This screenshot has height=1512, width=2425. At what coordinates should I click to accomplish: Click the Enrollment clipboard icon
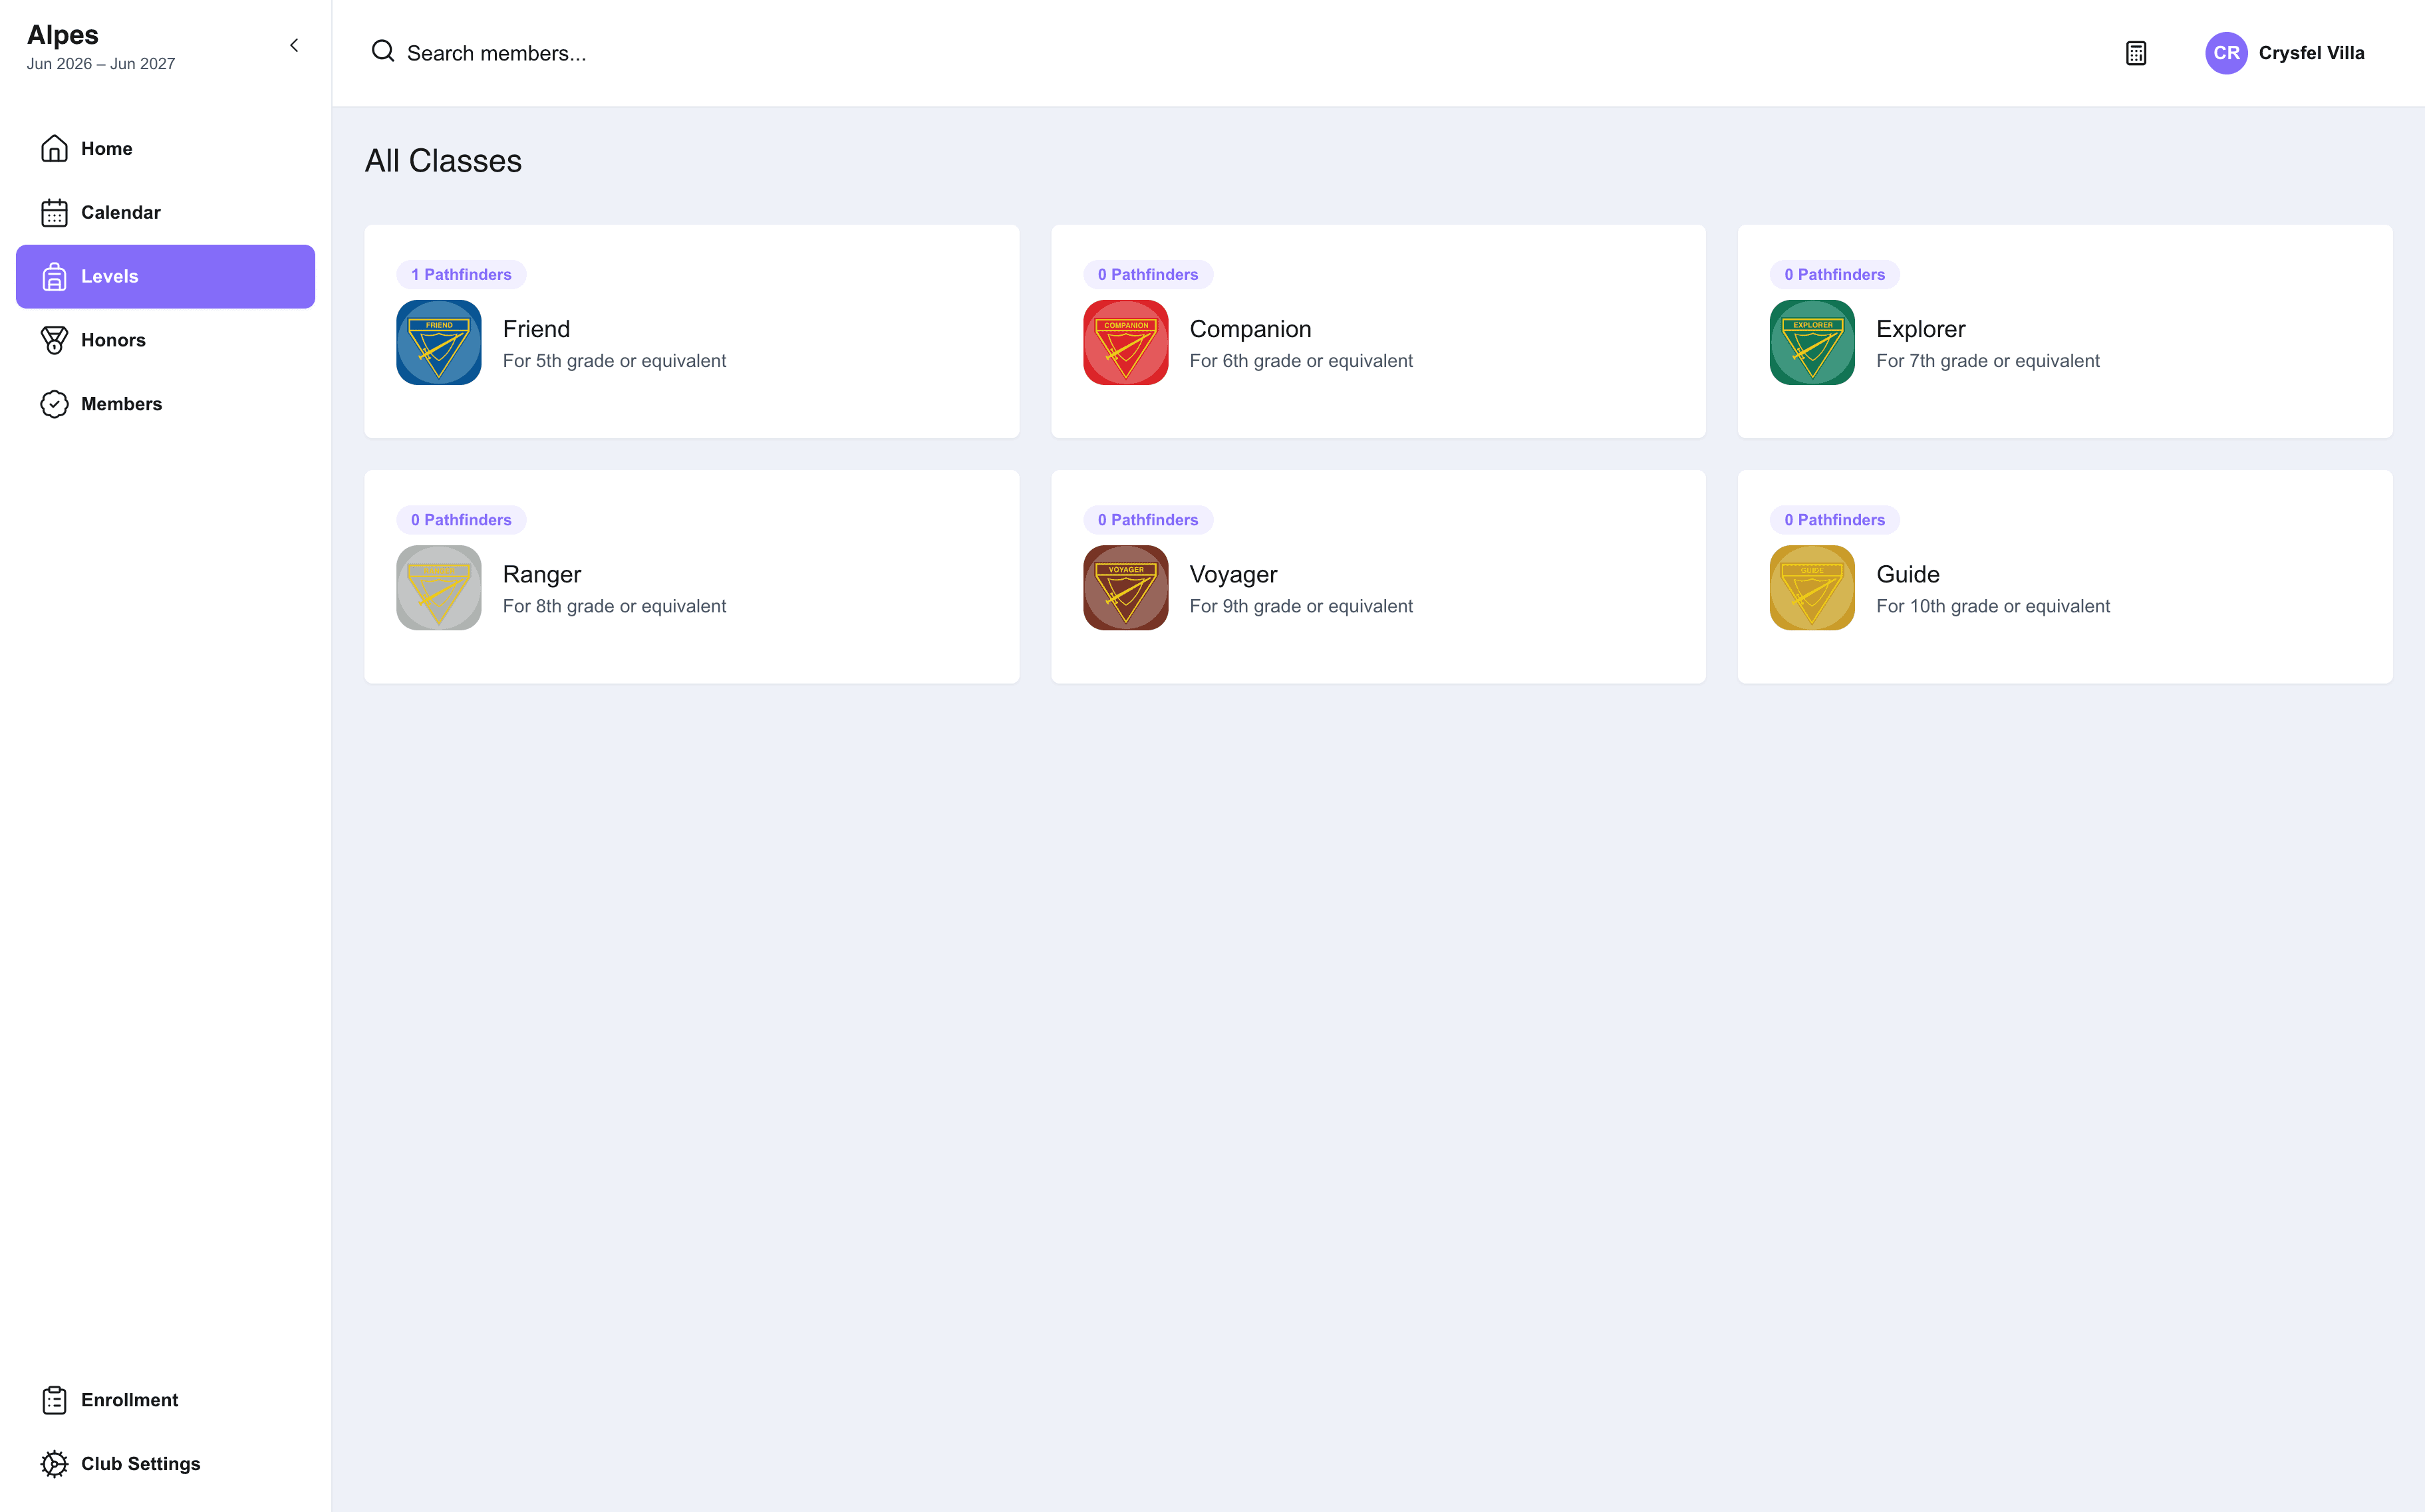click(x=54, y=1400)
